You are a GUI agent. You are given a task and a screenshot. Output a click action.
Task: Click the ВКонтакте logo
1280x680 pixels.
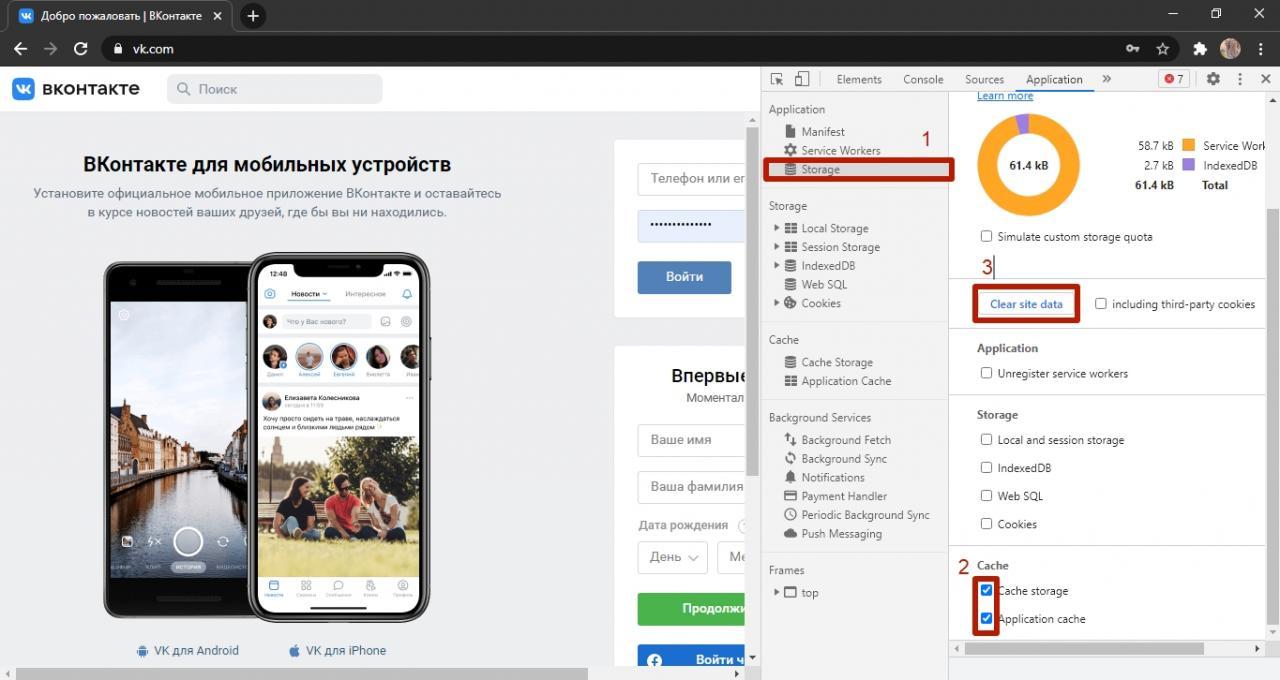[76, 89]
